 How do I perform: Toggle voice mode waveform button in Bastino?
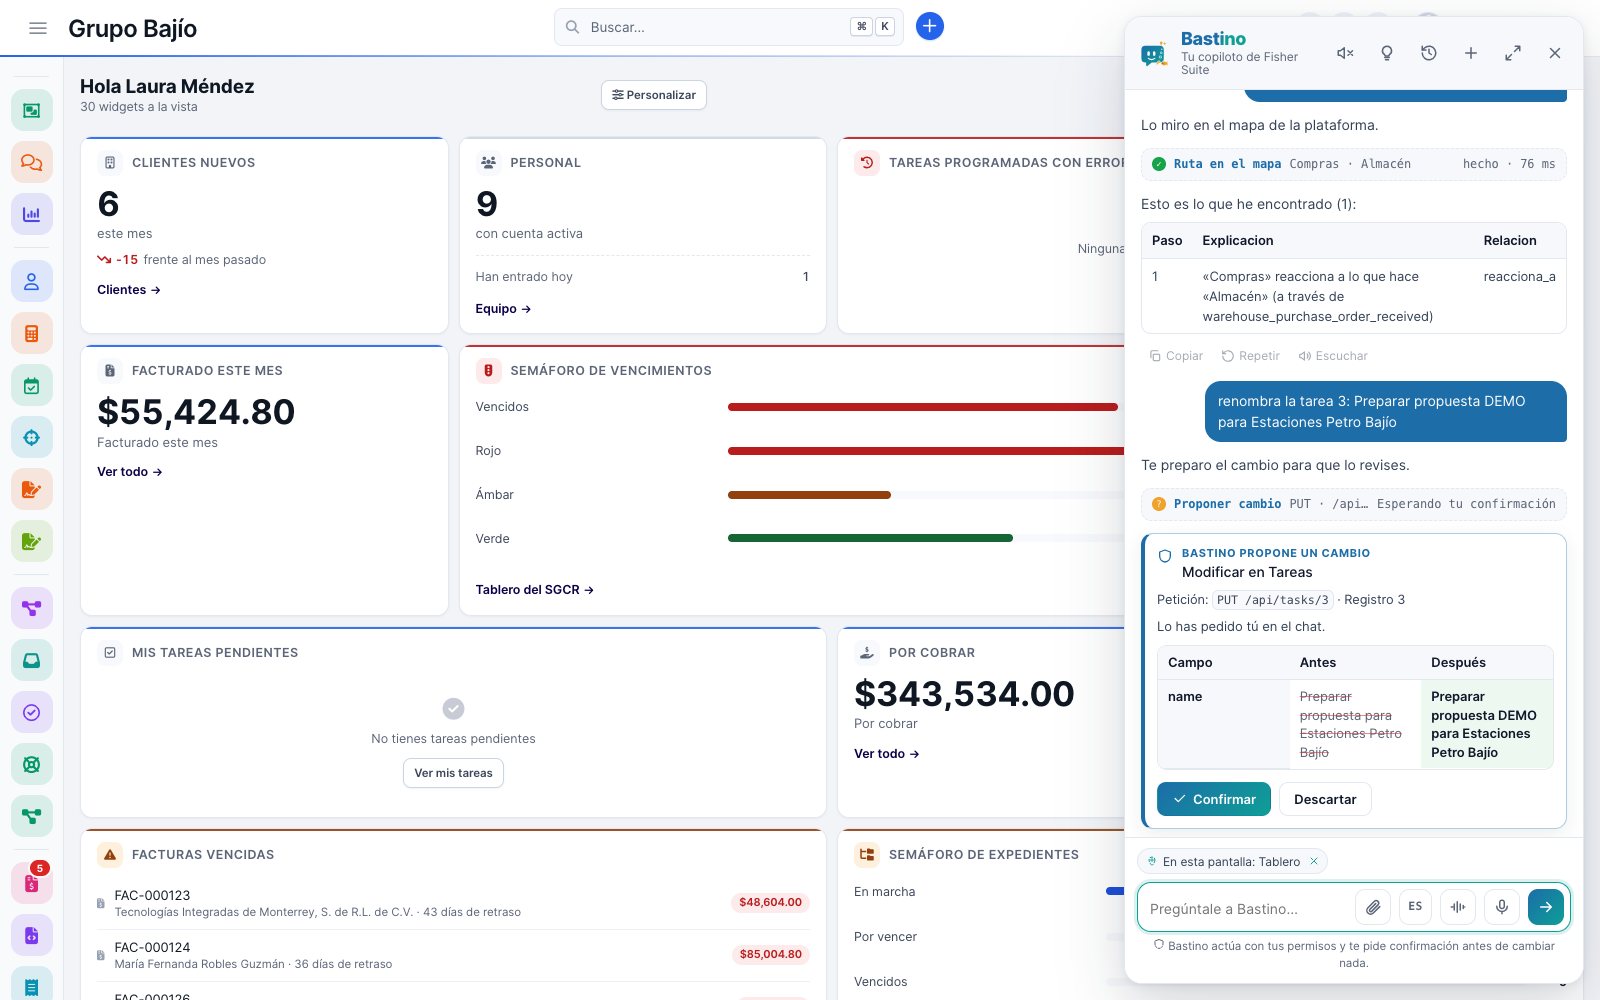pyautogui.click(x=1458, y=907)
